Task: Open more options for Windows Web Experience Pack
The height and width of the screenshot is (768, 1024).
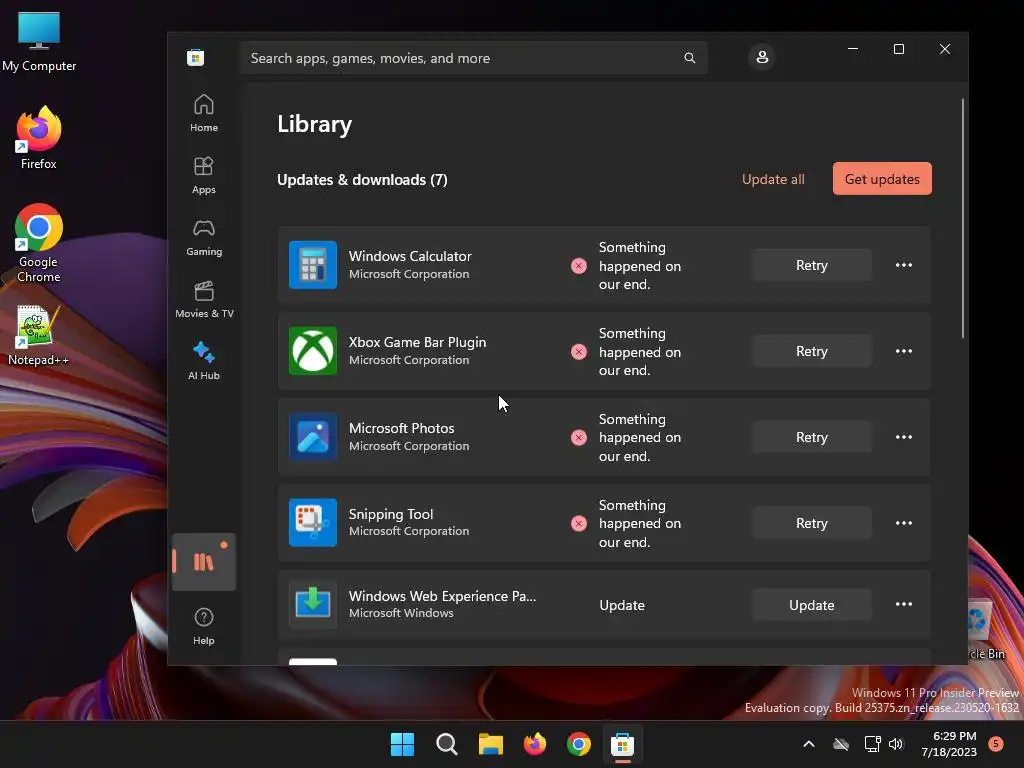Action: 904,605
